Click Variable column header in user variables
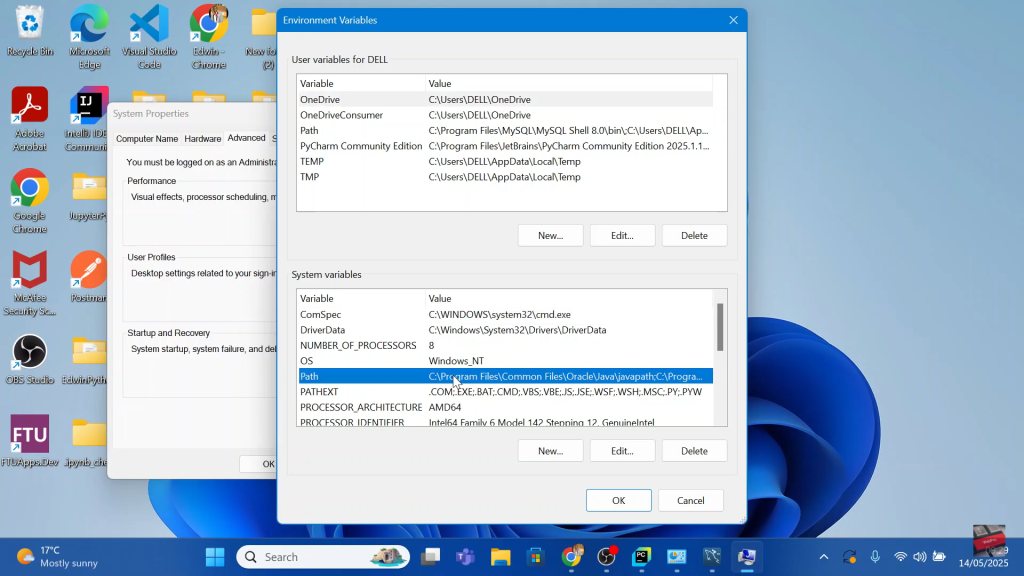Image resolution: width=1024 pixels, height=576 pixels. 361,84
